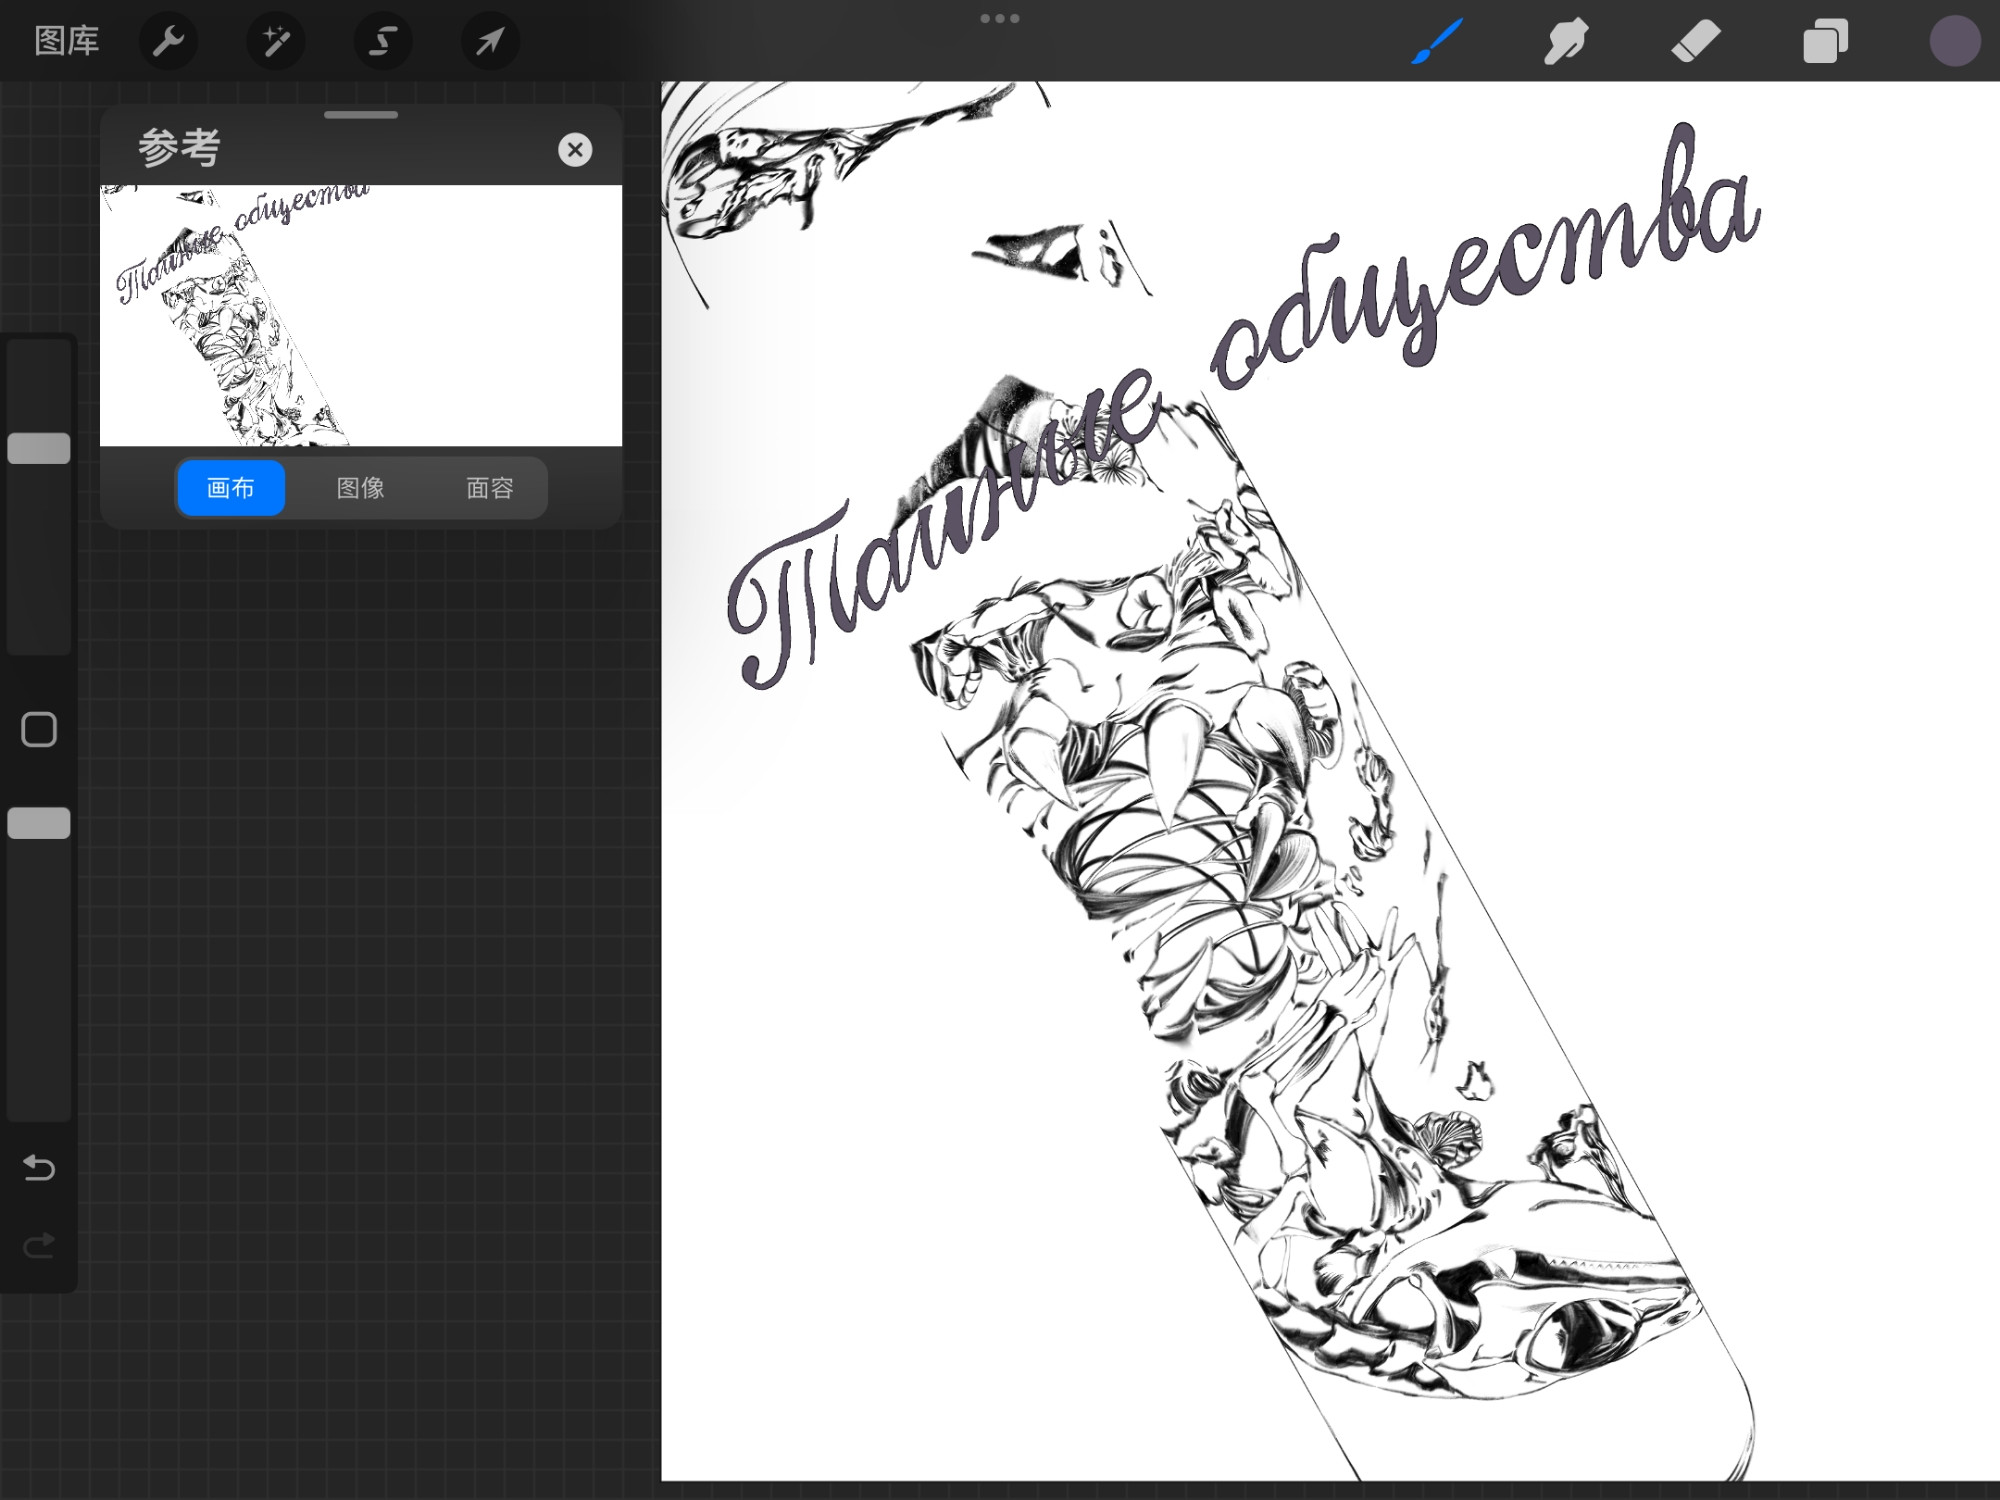Open the Adjustments magic wand menu

tap(275, 41)
